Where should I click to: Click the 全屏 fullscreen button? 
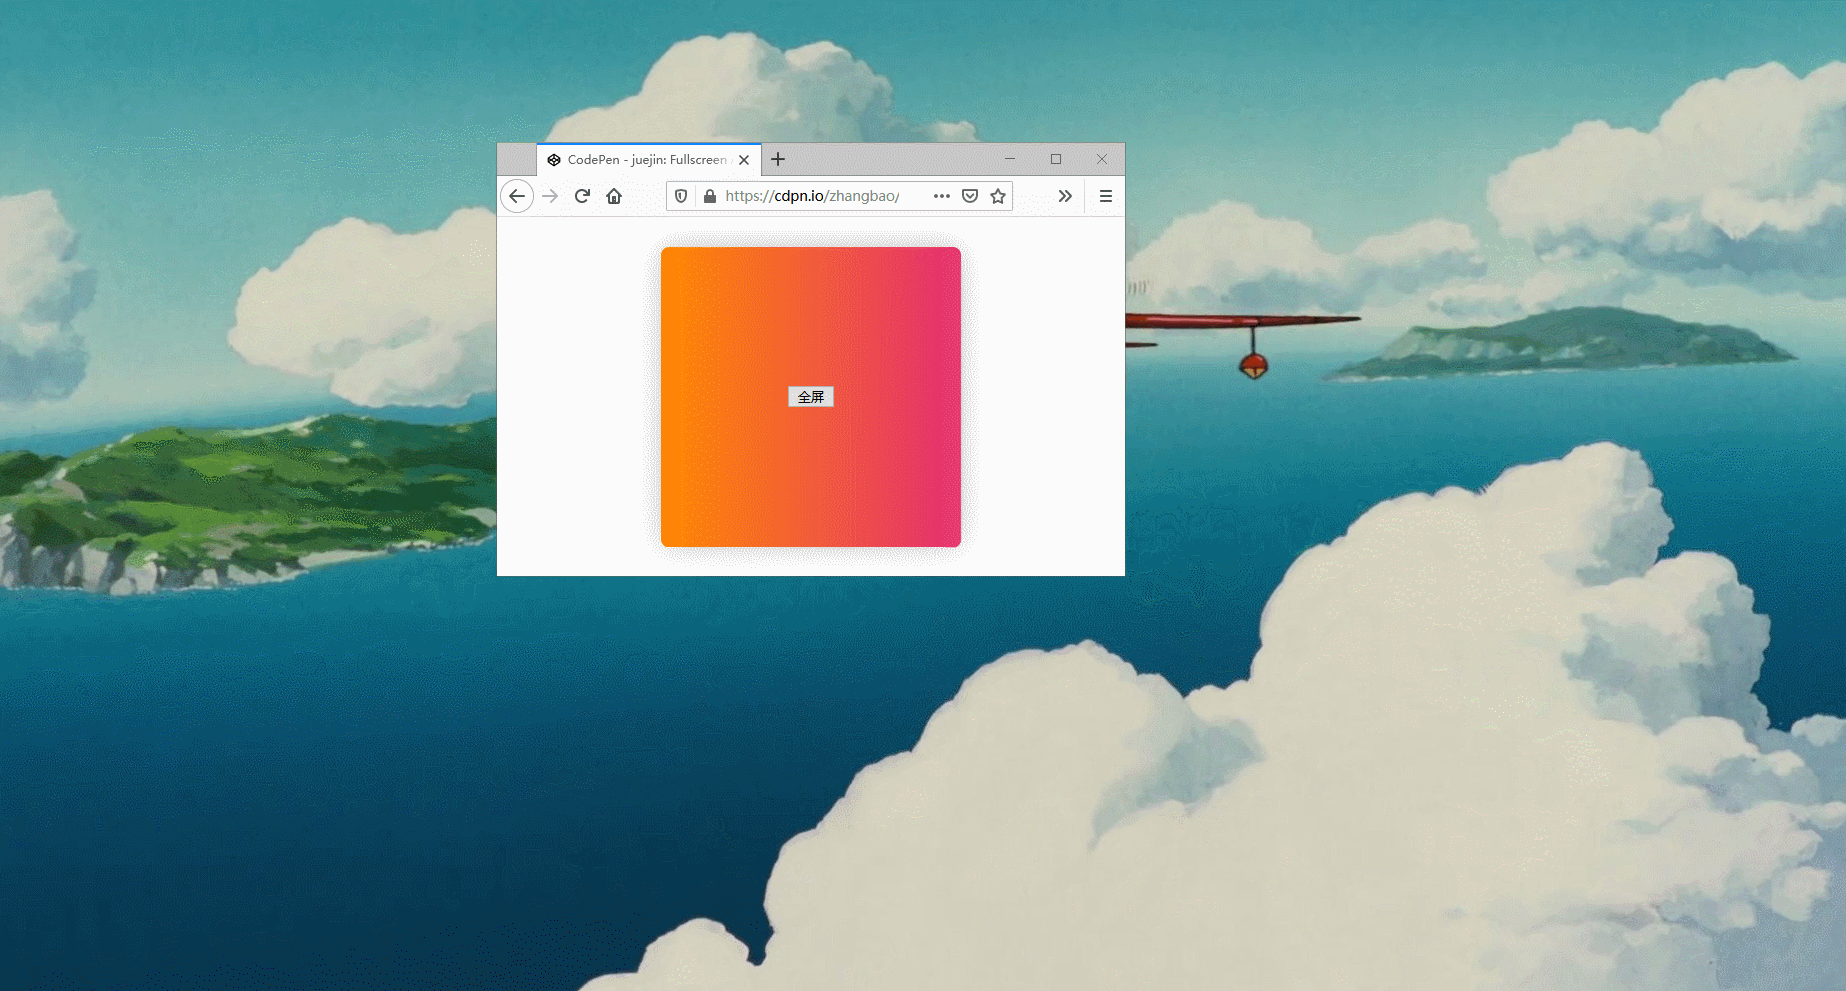(x=811, y=397)
